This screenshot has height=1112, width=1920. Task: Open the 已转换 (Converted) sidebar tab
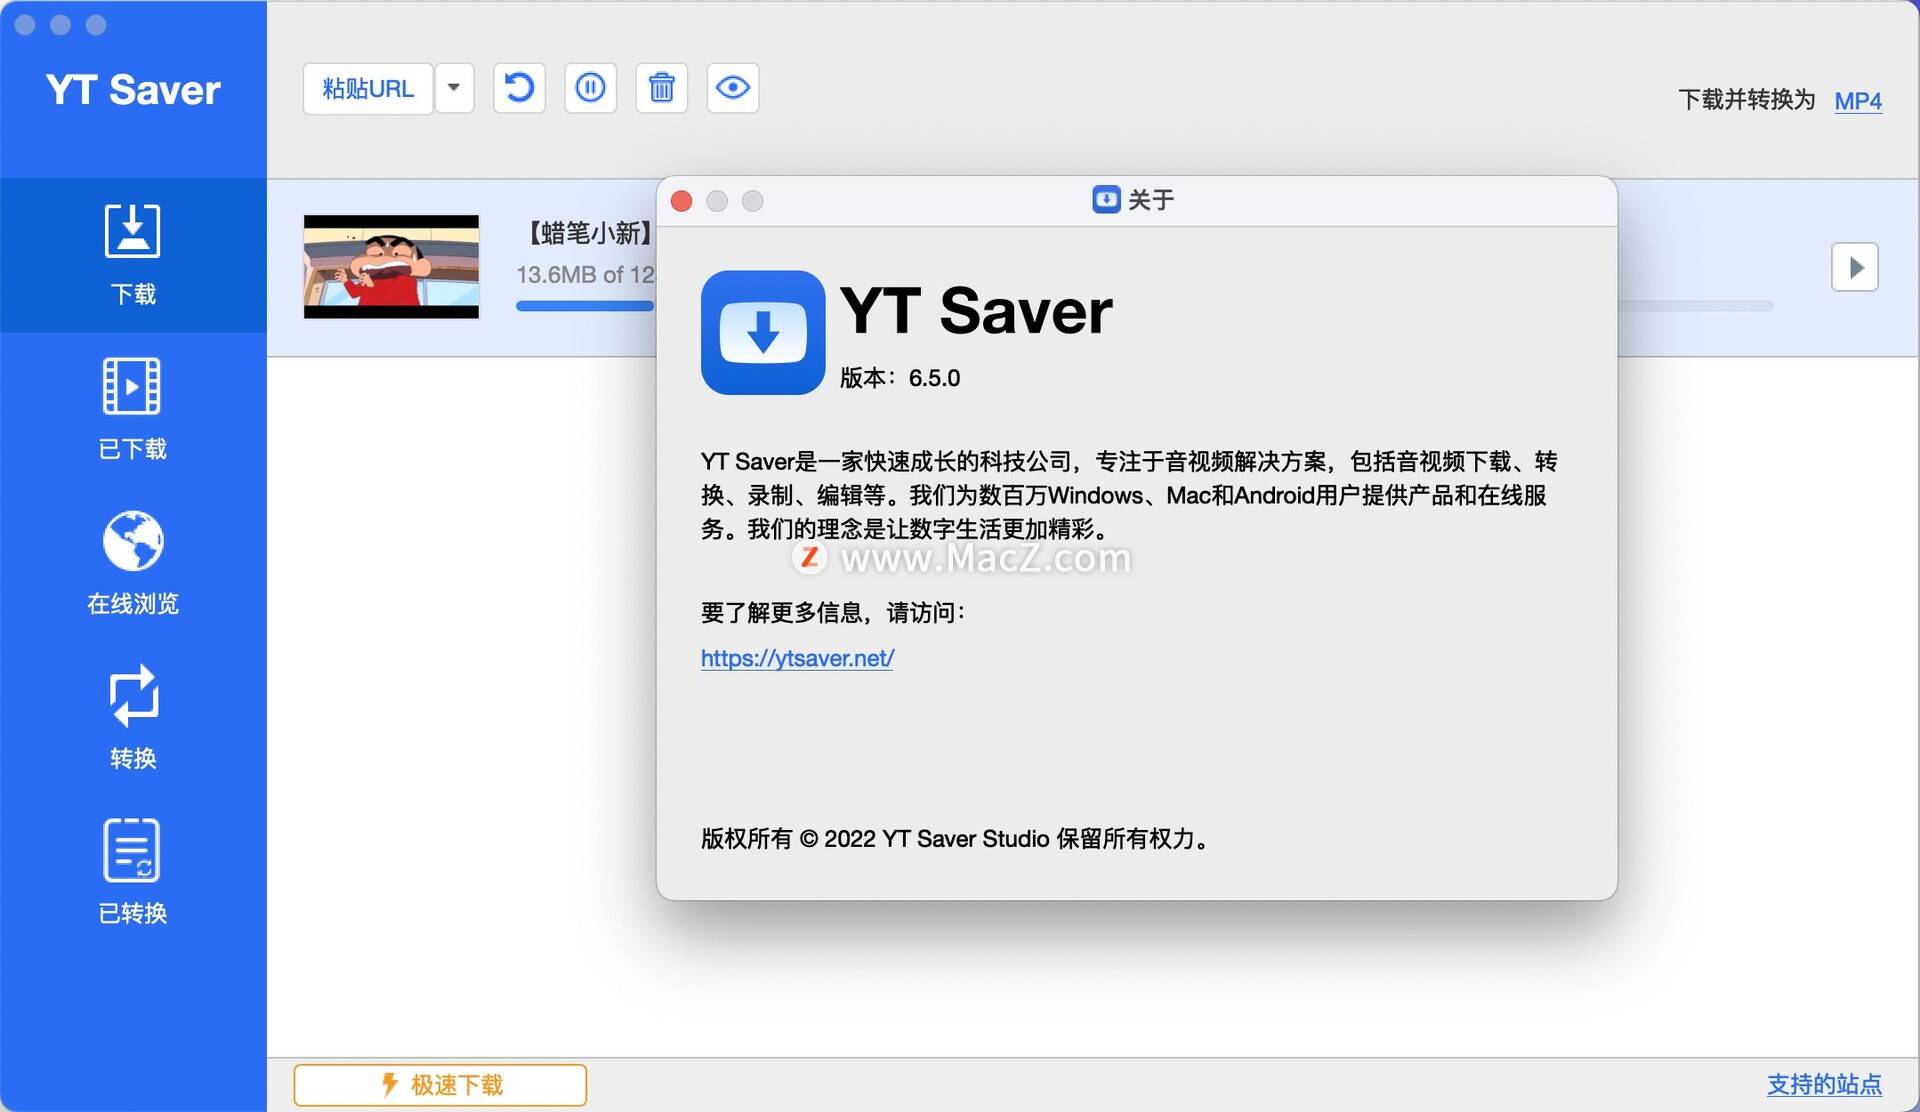[133, 871]
